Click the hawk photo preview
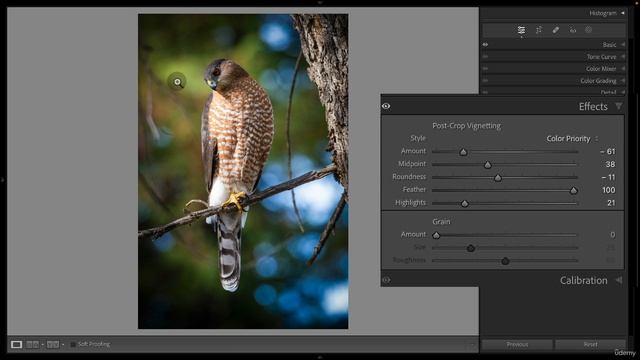 (243, 171)
